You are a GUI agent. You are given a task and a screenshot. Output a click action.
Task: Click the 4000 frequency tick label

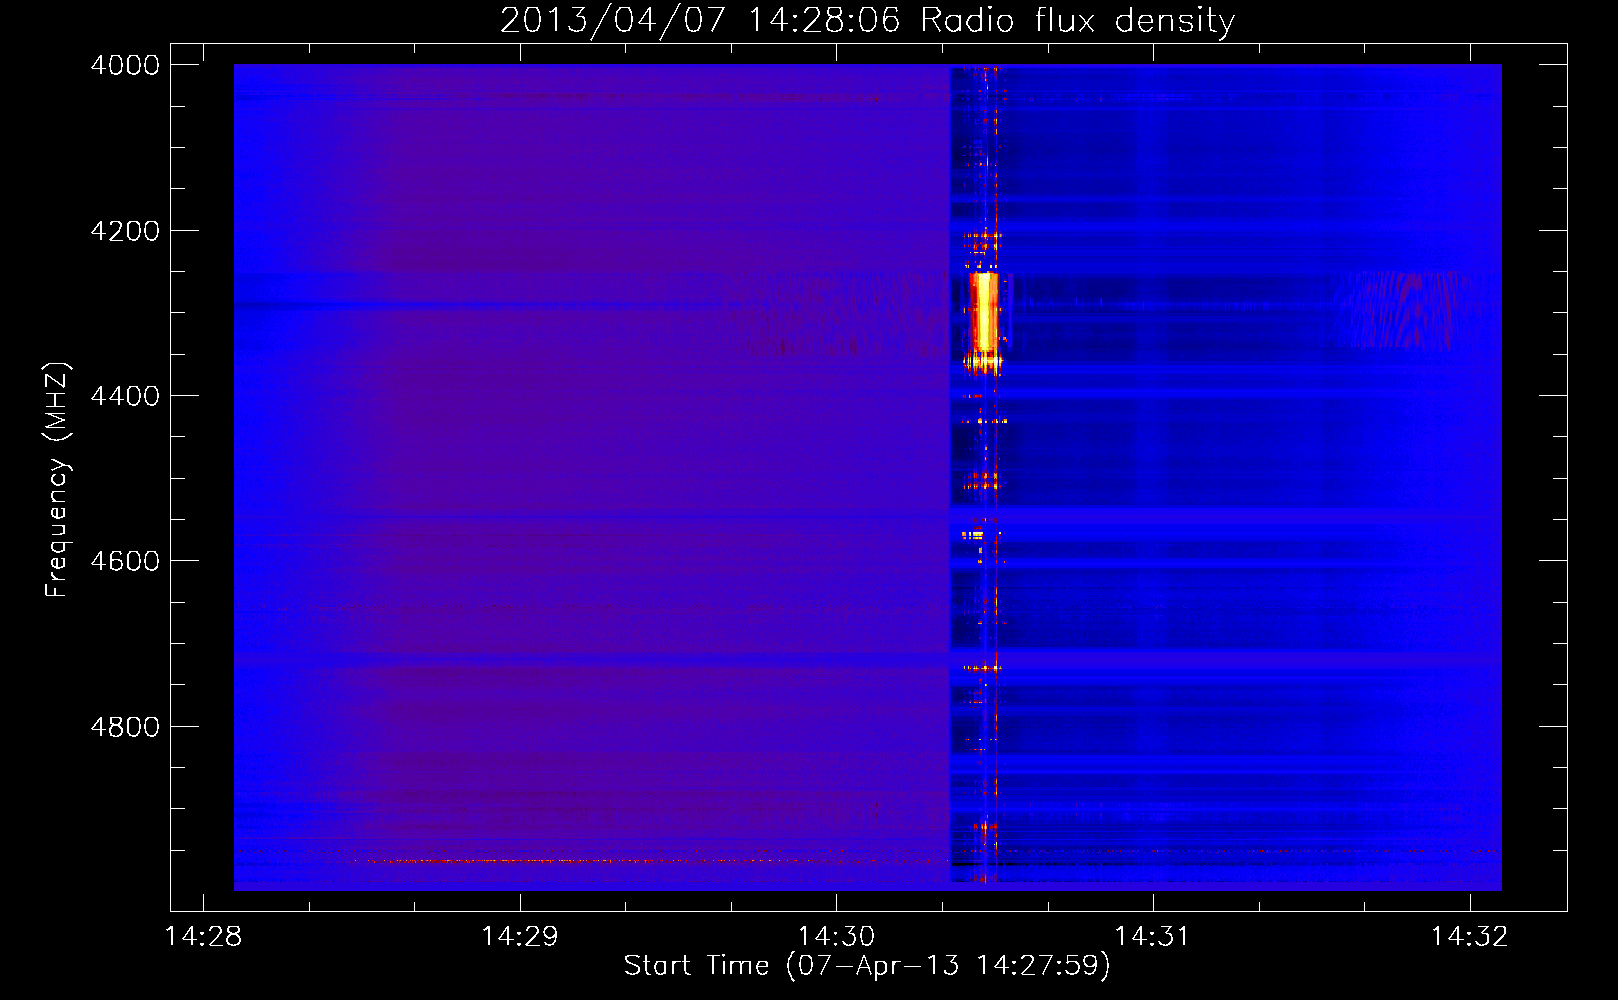pos(125,65)
